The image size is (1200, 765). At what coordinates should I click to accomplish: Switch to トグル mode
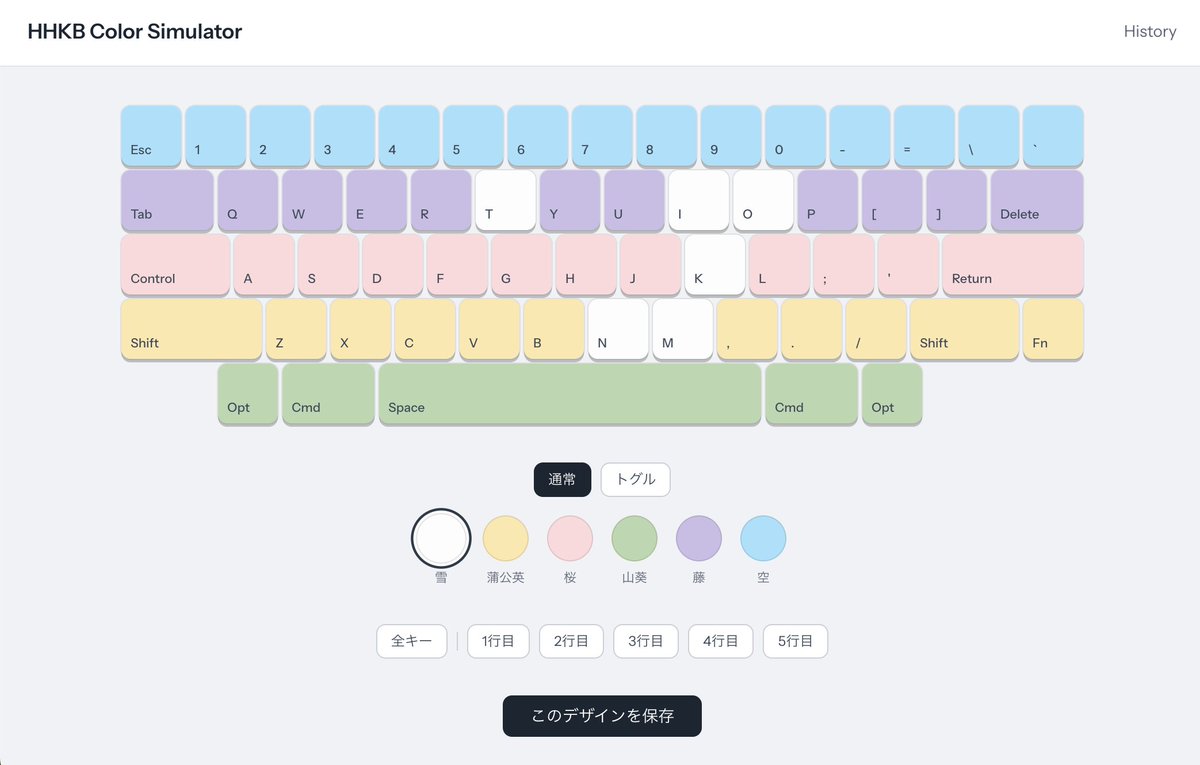635,480
